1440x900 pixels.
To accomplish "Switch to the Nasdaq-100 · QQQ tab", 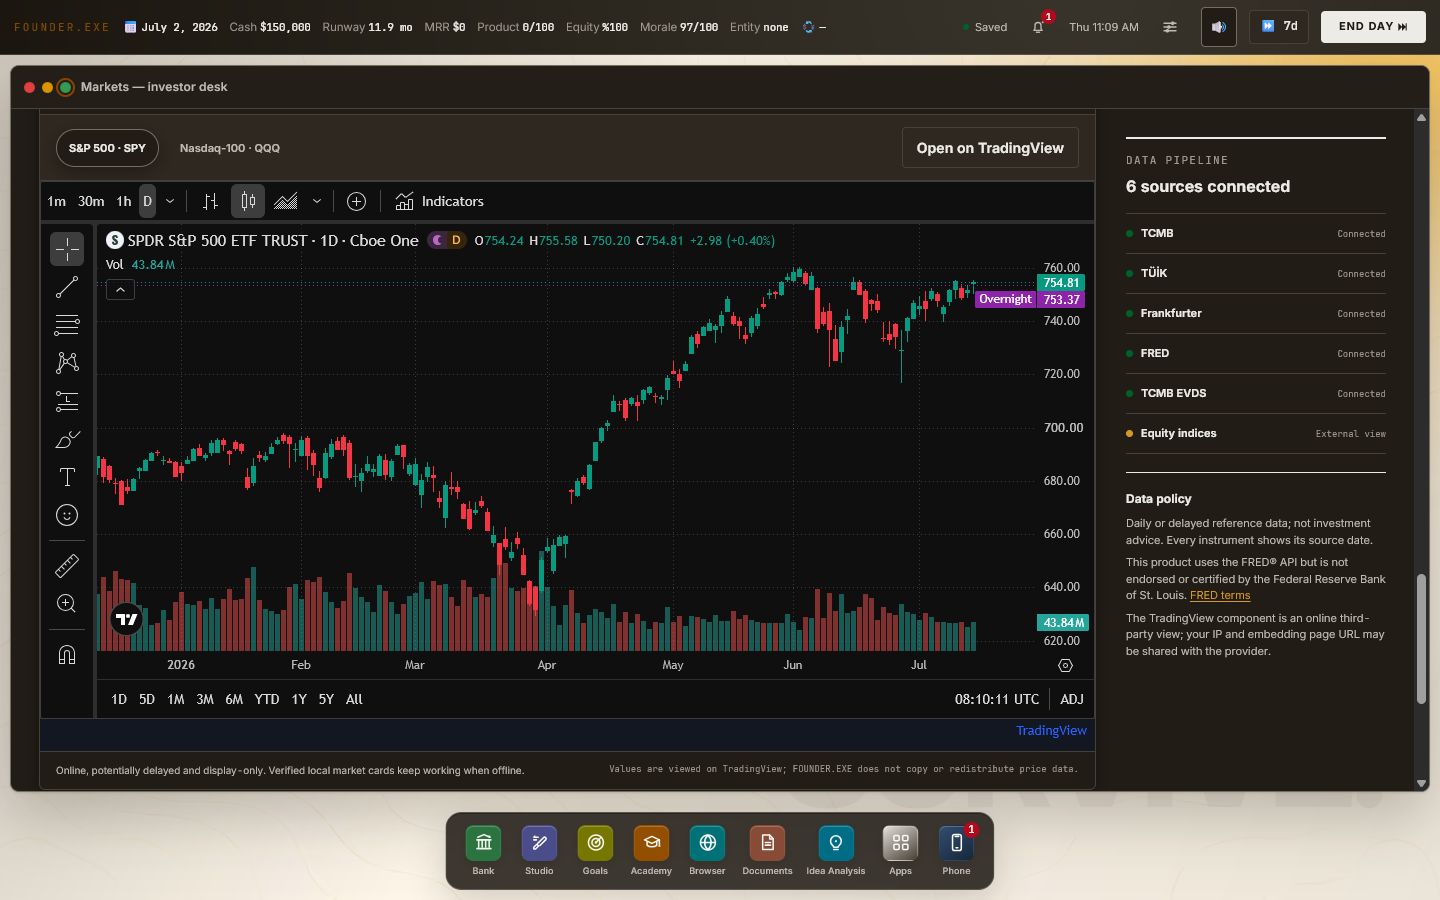I will 230,148.
